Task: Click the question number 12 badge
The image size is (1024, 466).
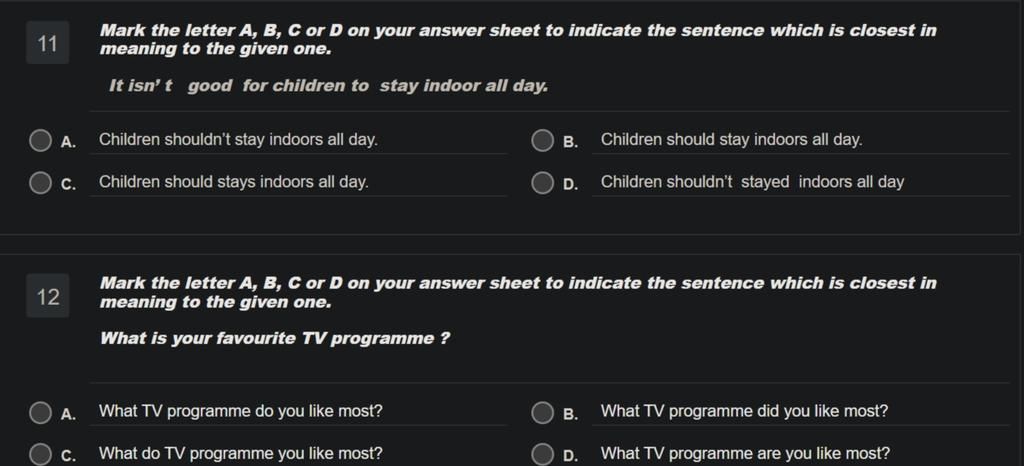Action: (48, 296)
